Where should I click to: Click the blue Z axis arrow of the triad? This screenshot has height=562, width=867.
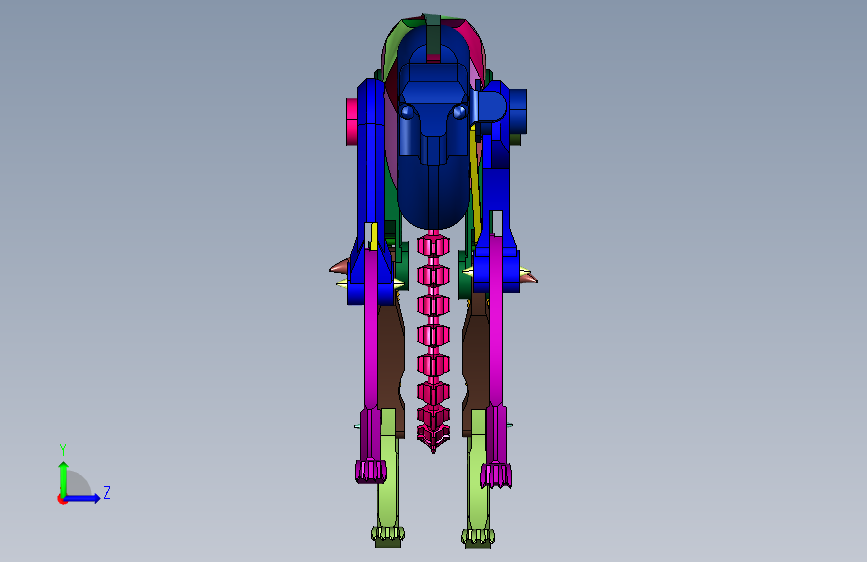(x=83, y=498)
